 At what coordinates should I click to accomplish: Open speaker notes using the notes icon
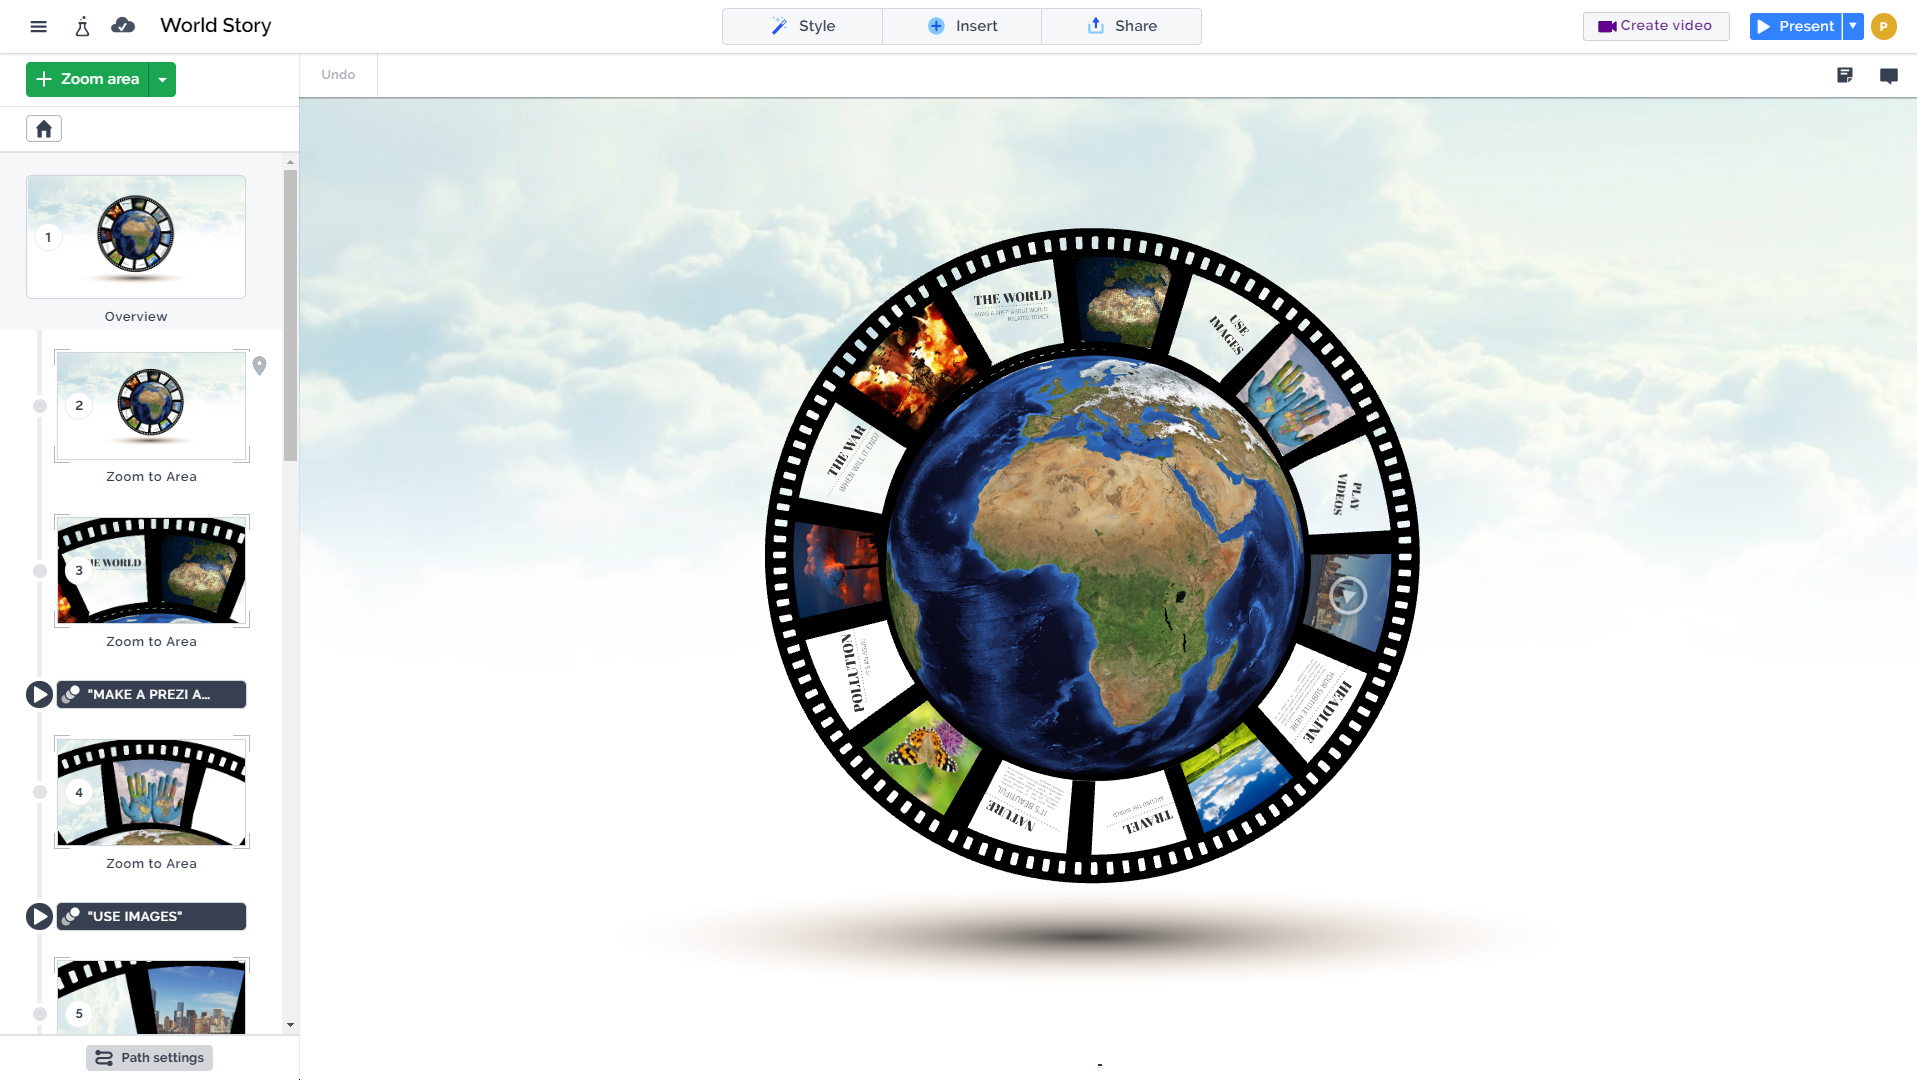point(1844,74)
